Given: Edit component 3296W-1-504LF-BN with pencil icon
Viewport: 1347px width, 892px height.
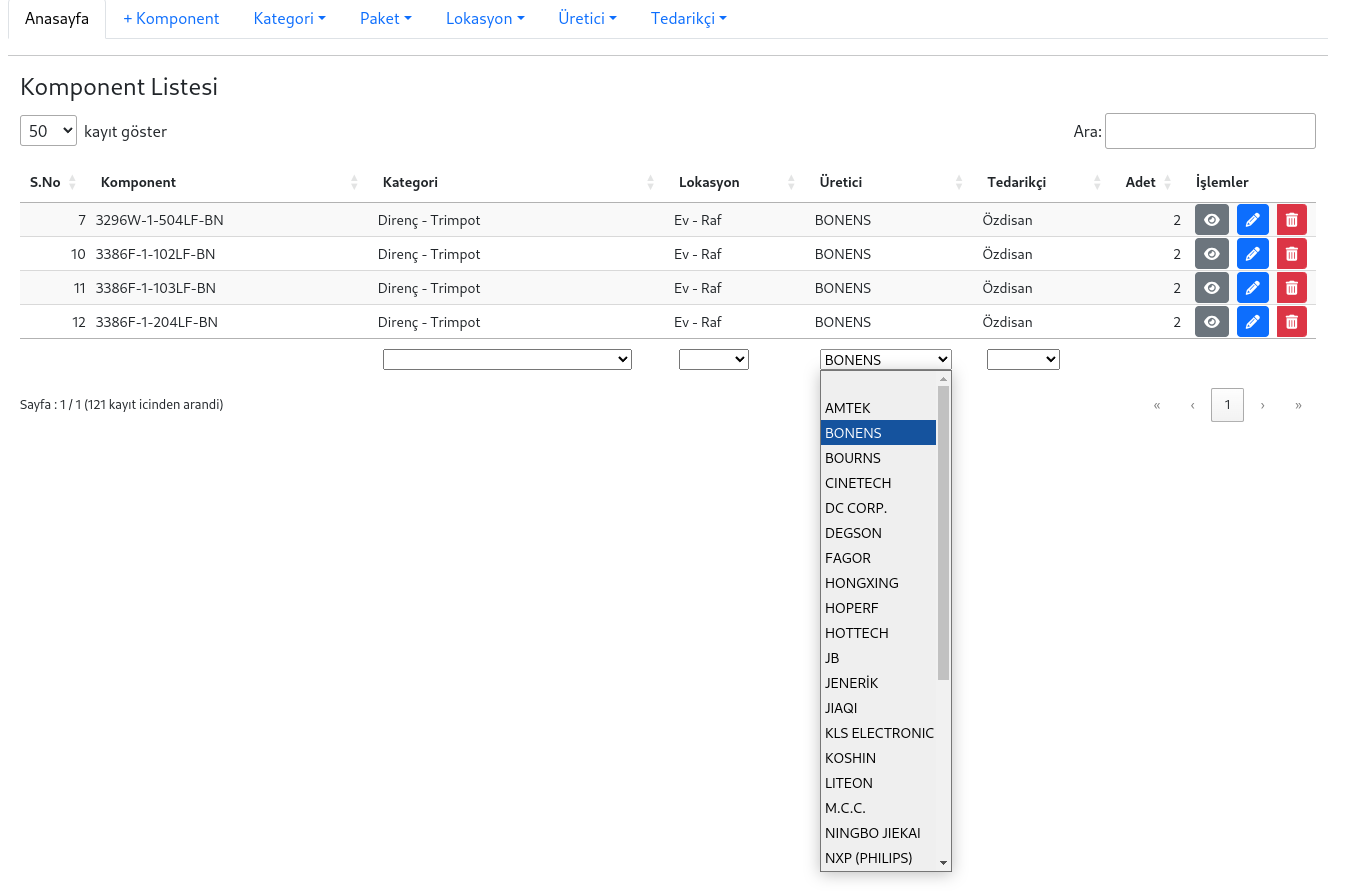Looking at the screenshot, I should [1252, 220].
